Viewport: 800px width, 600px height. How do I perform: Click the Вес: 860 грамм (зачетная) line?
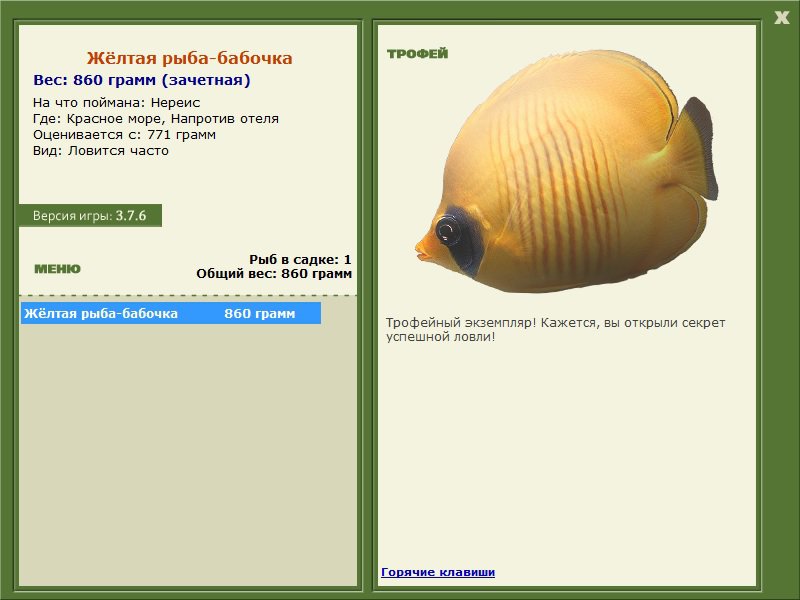click(x=142, y=80)
